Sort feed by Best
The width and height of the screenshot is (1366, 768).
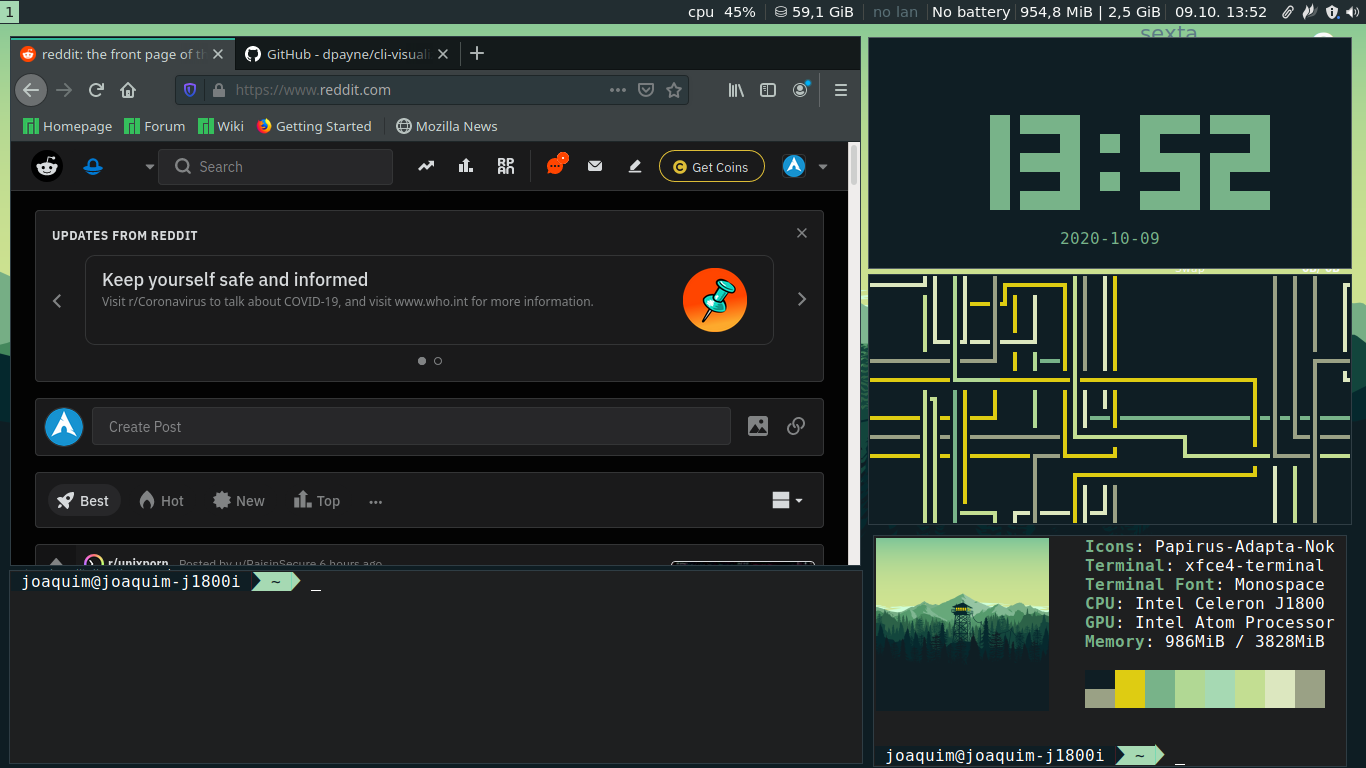[x=84, y=501]
